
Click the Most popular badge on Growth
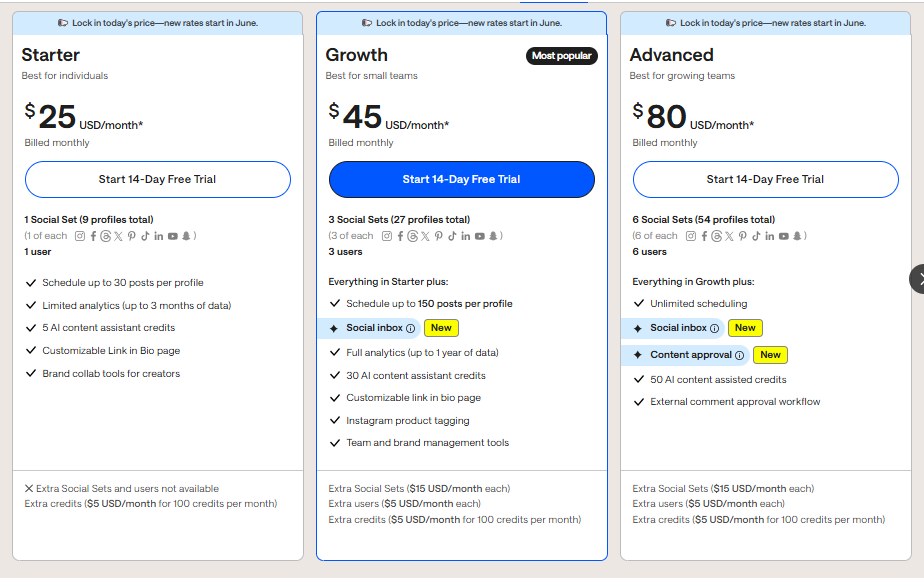coord(561,56)
